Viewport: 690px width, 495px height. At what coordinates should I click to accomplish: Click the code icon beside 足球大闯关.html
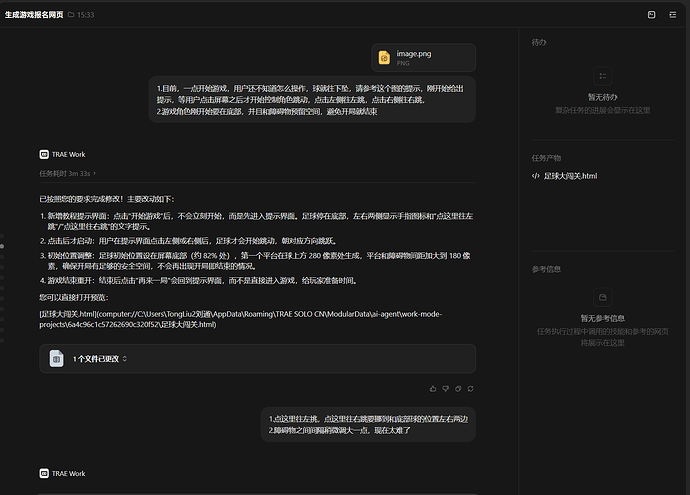point(536,176)
